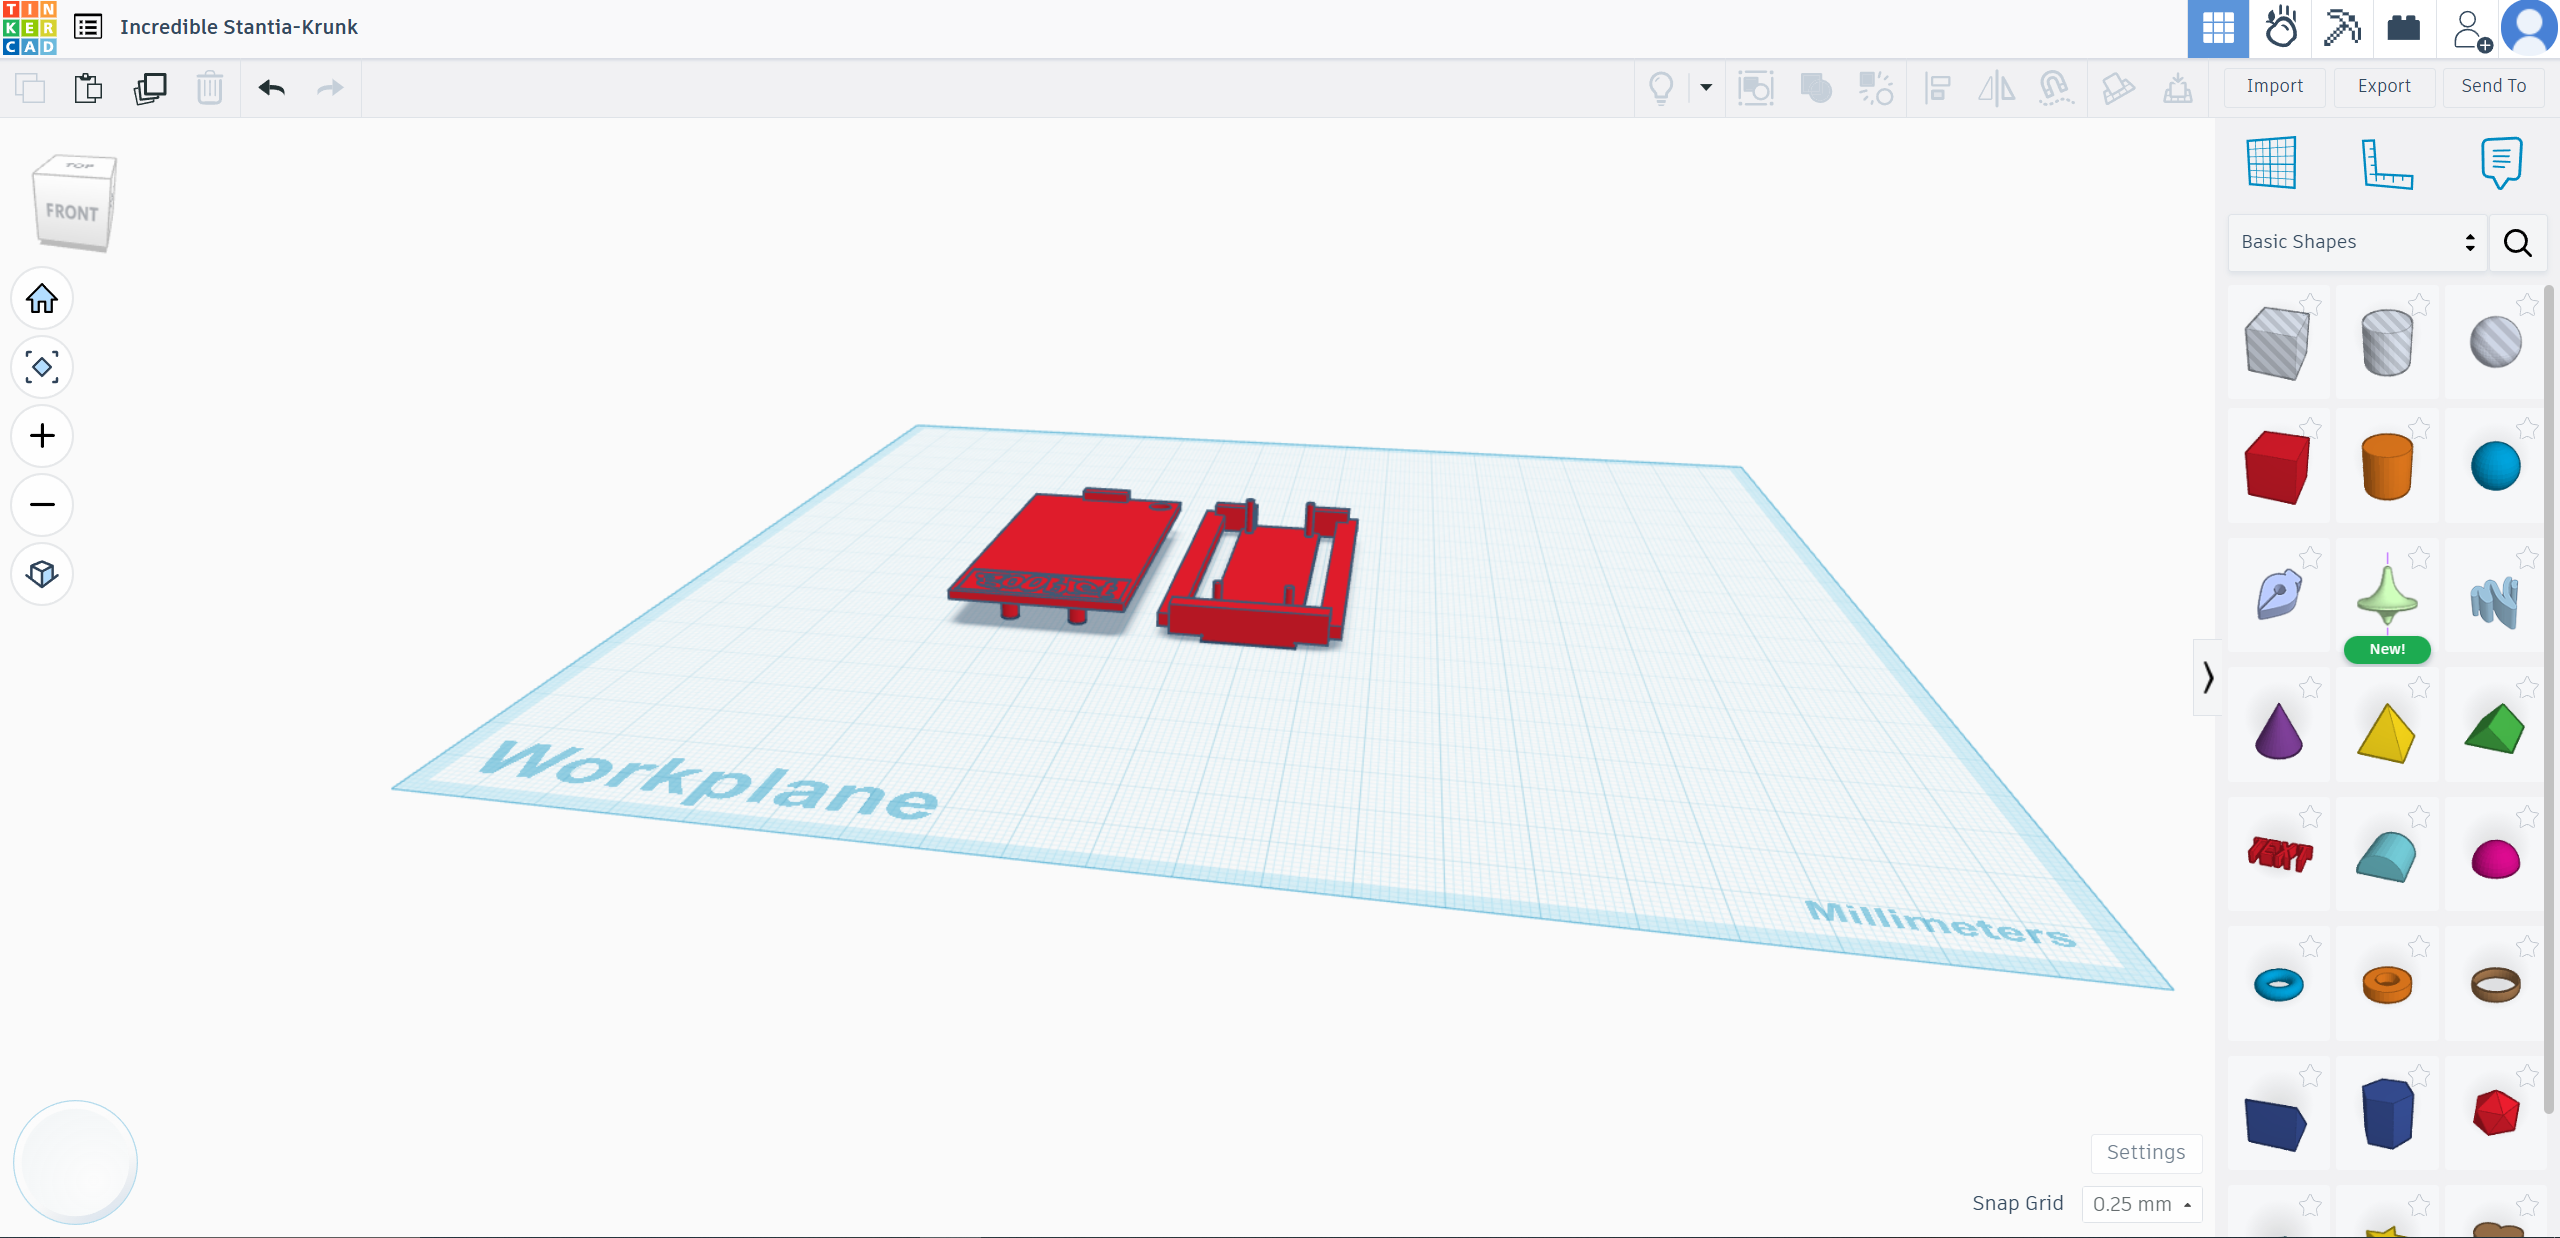Screen dimensions: 2560x1238
Task: Redo the last action
Action: (x=330, y=88)
